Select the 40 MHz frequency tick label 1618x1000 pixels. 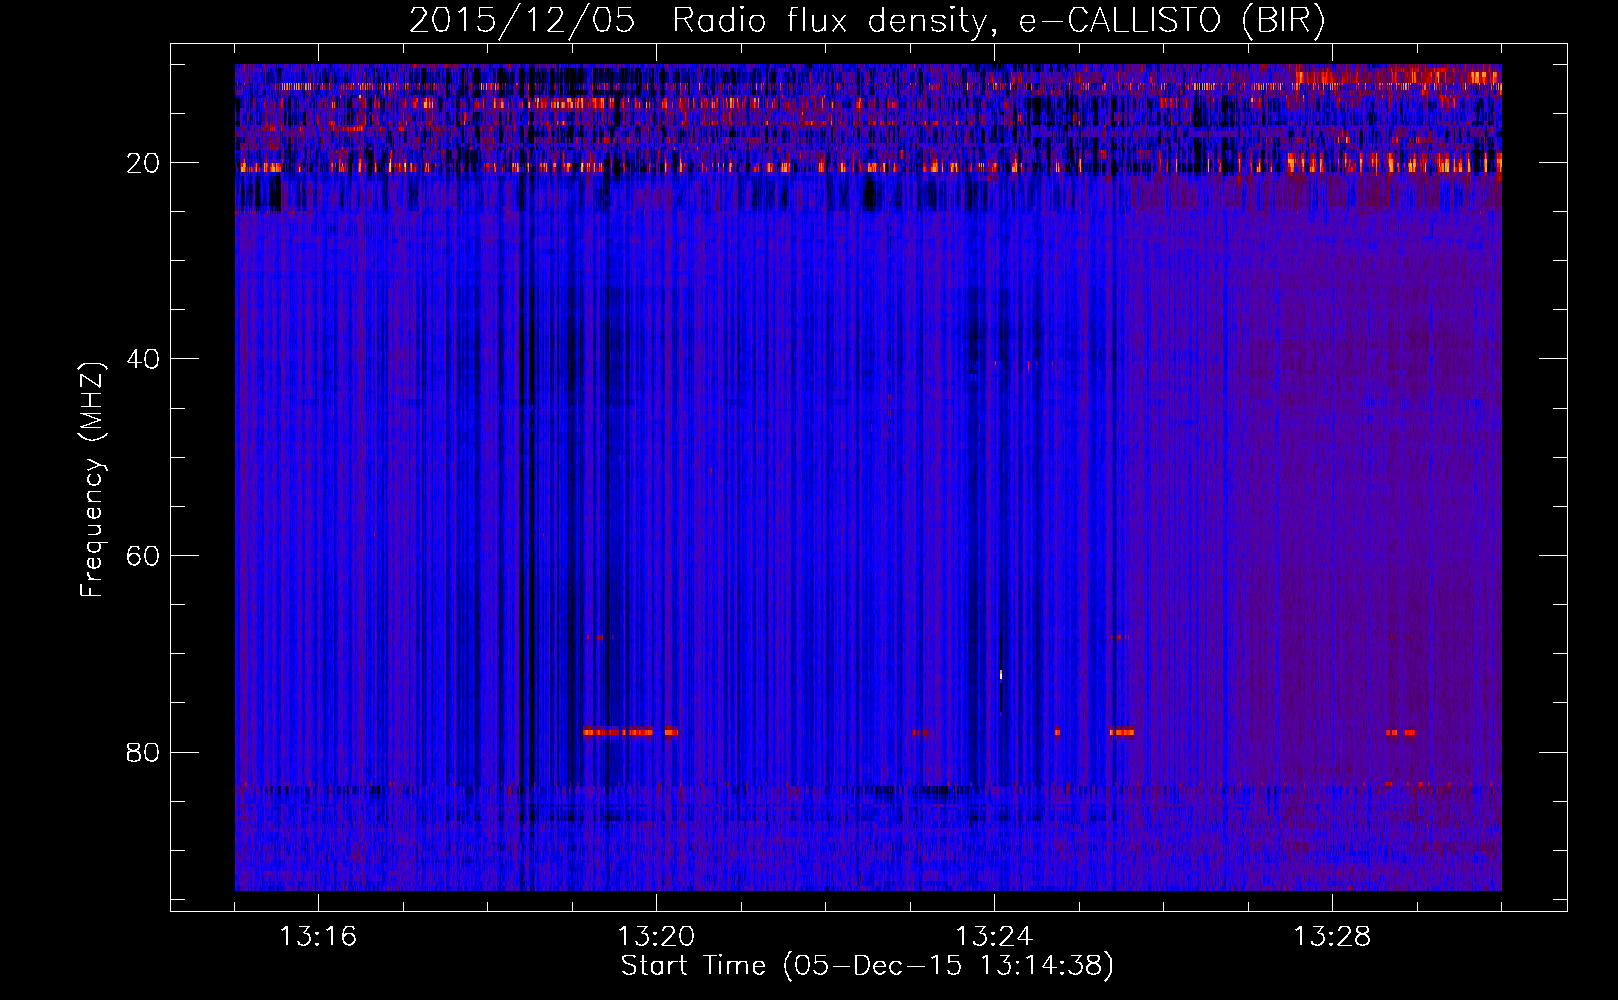pos(143,359)
